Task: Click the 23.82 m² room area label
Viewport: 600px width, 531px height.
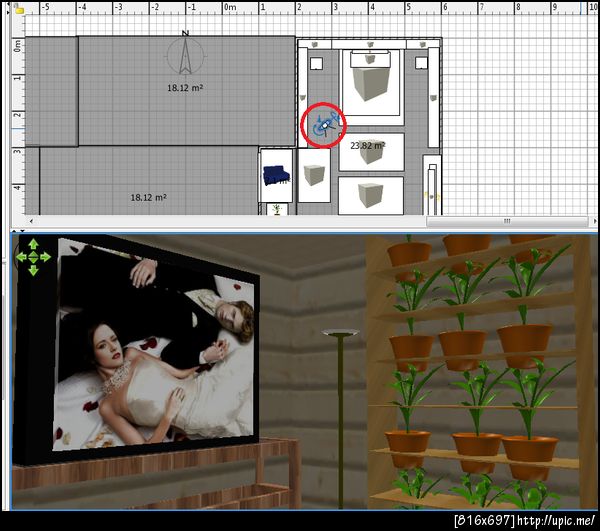Action: [x=368, y=146]
